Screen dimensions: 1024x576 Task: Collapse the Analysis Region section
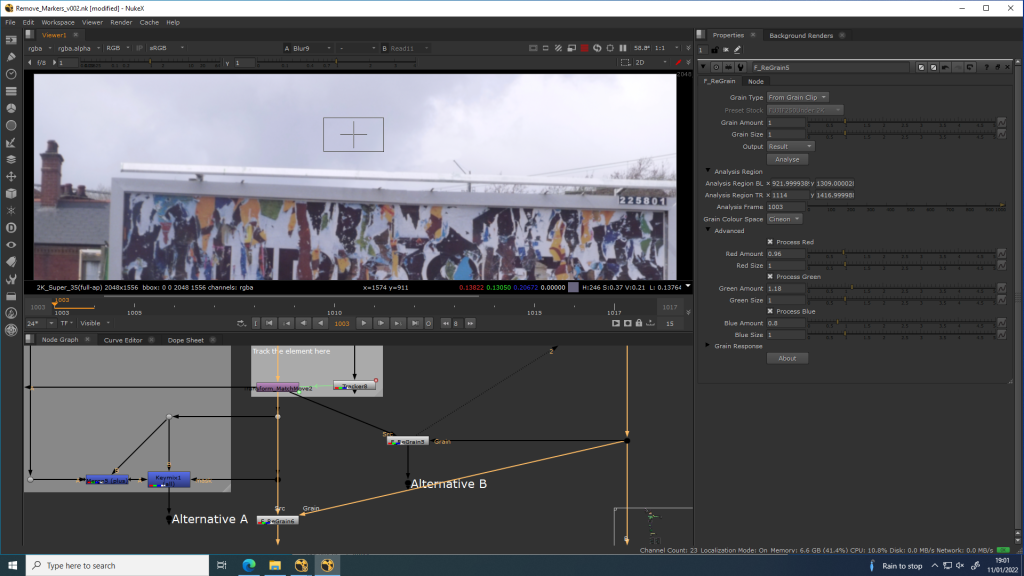(708, 171)
